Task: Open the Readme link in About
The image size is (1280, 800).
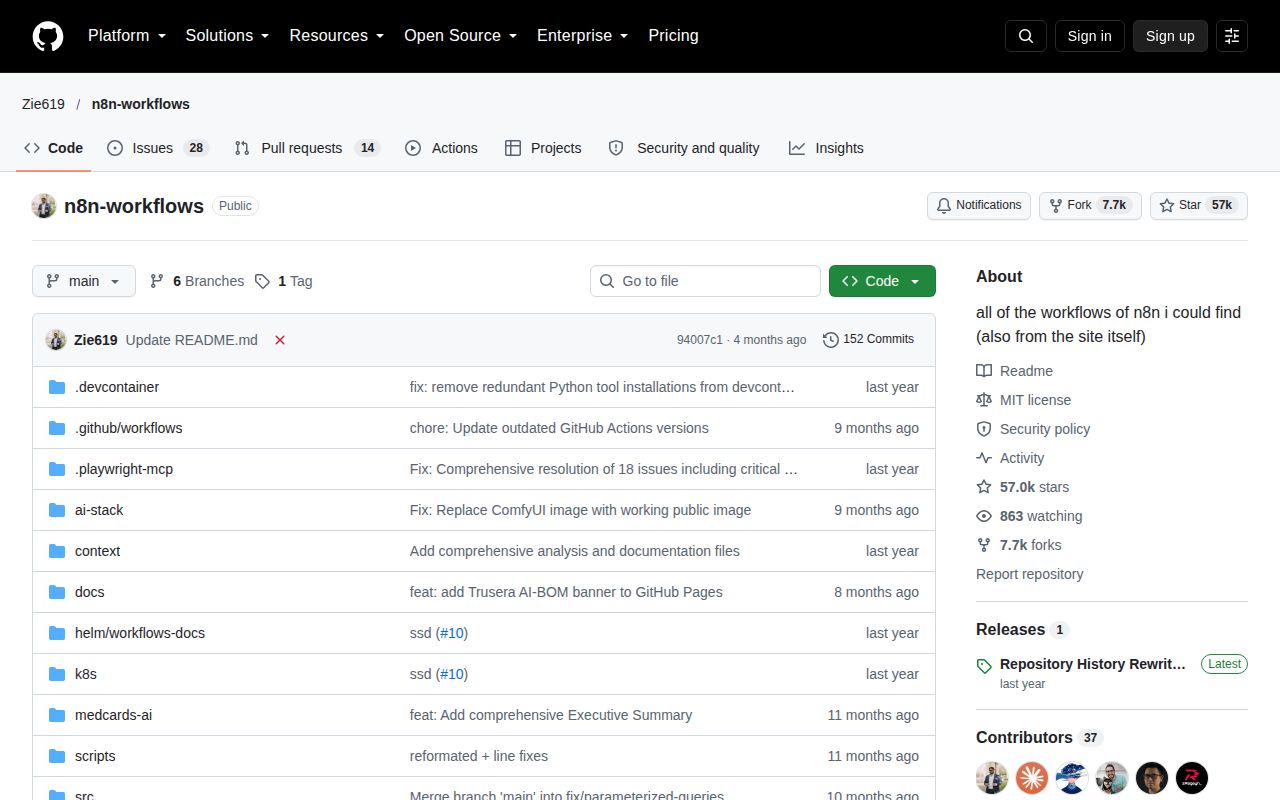Action: (x=1014, y=371)
